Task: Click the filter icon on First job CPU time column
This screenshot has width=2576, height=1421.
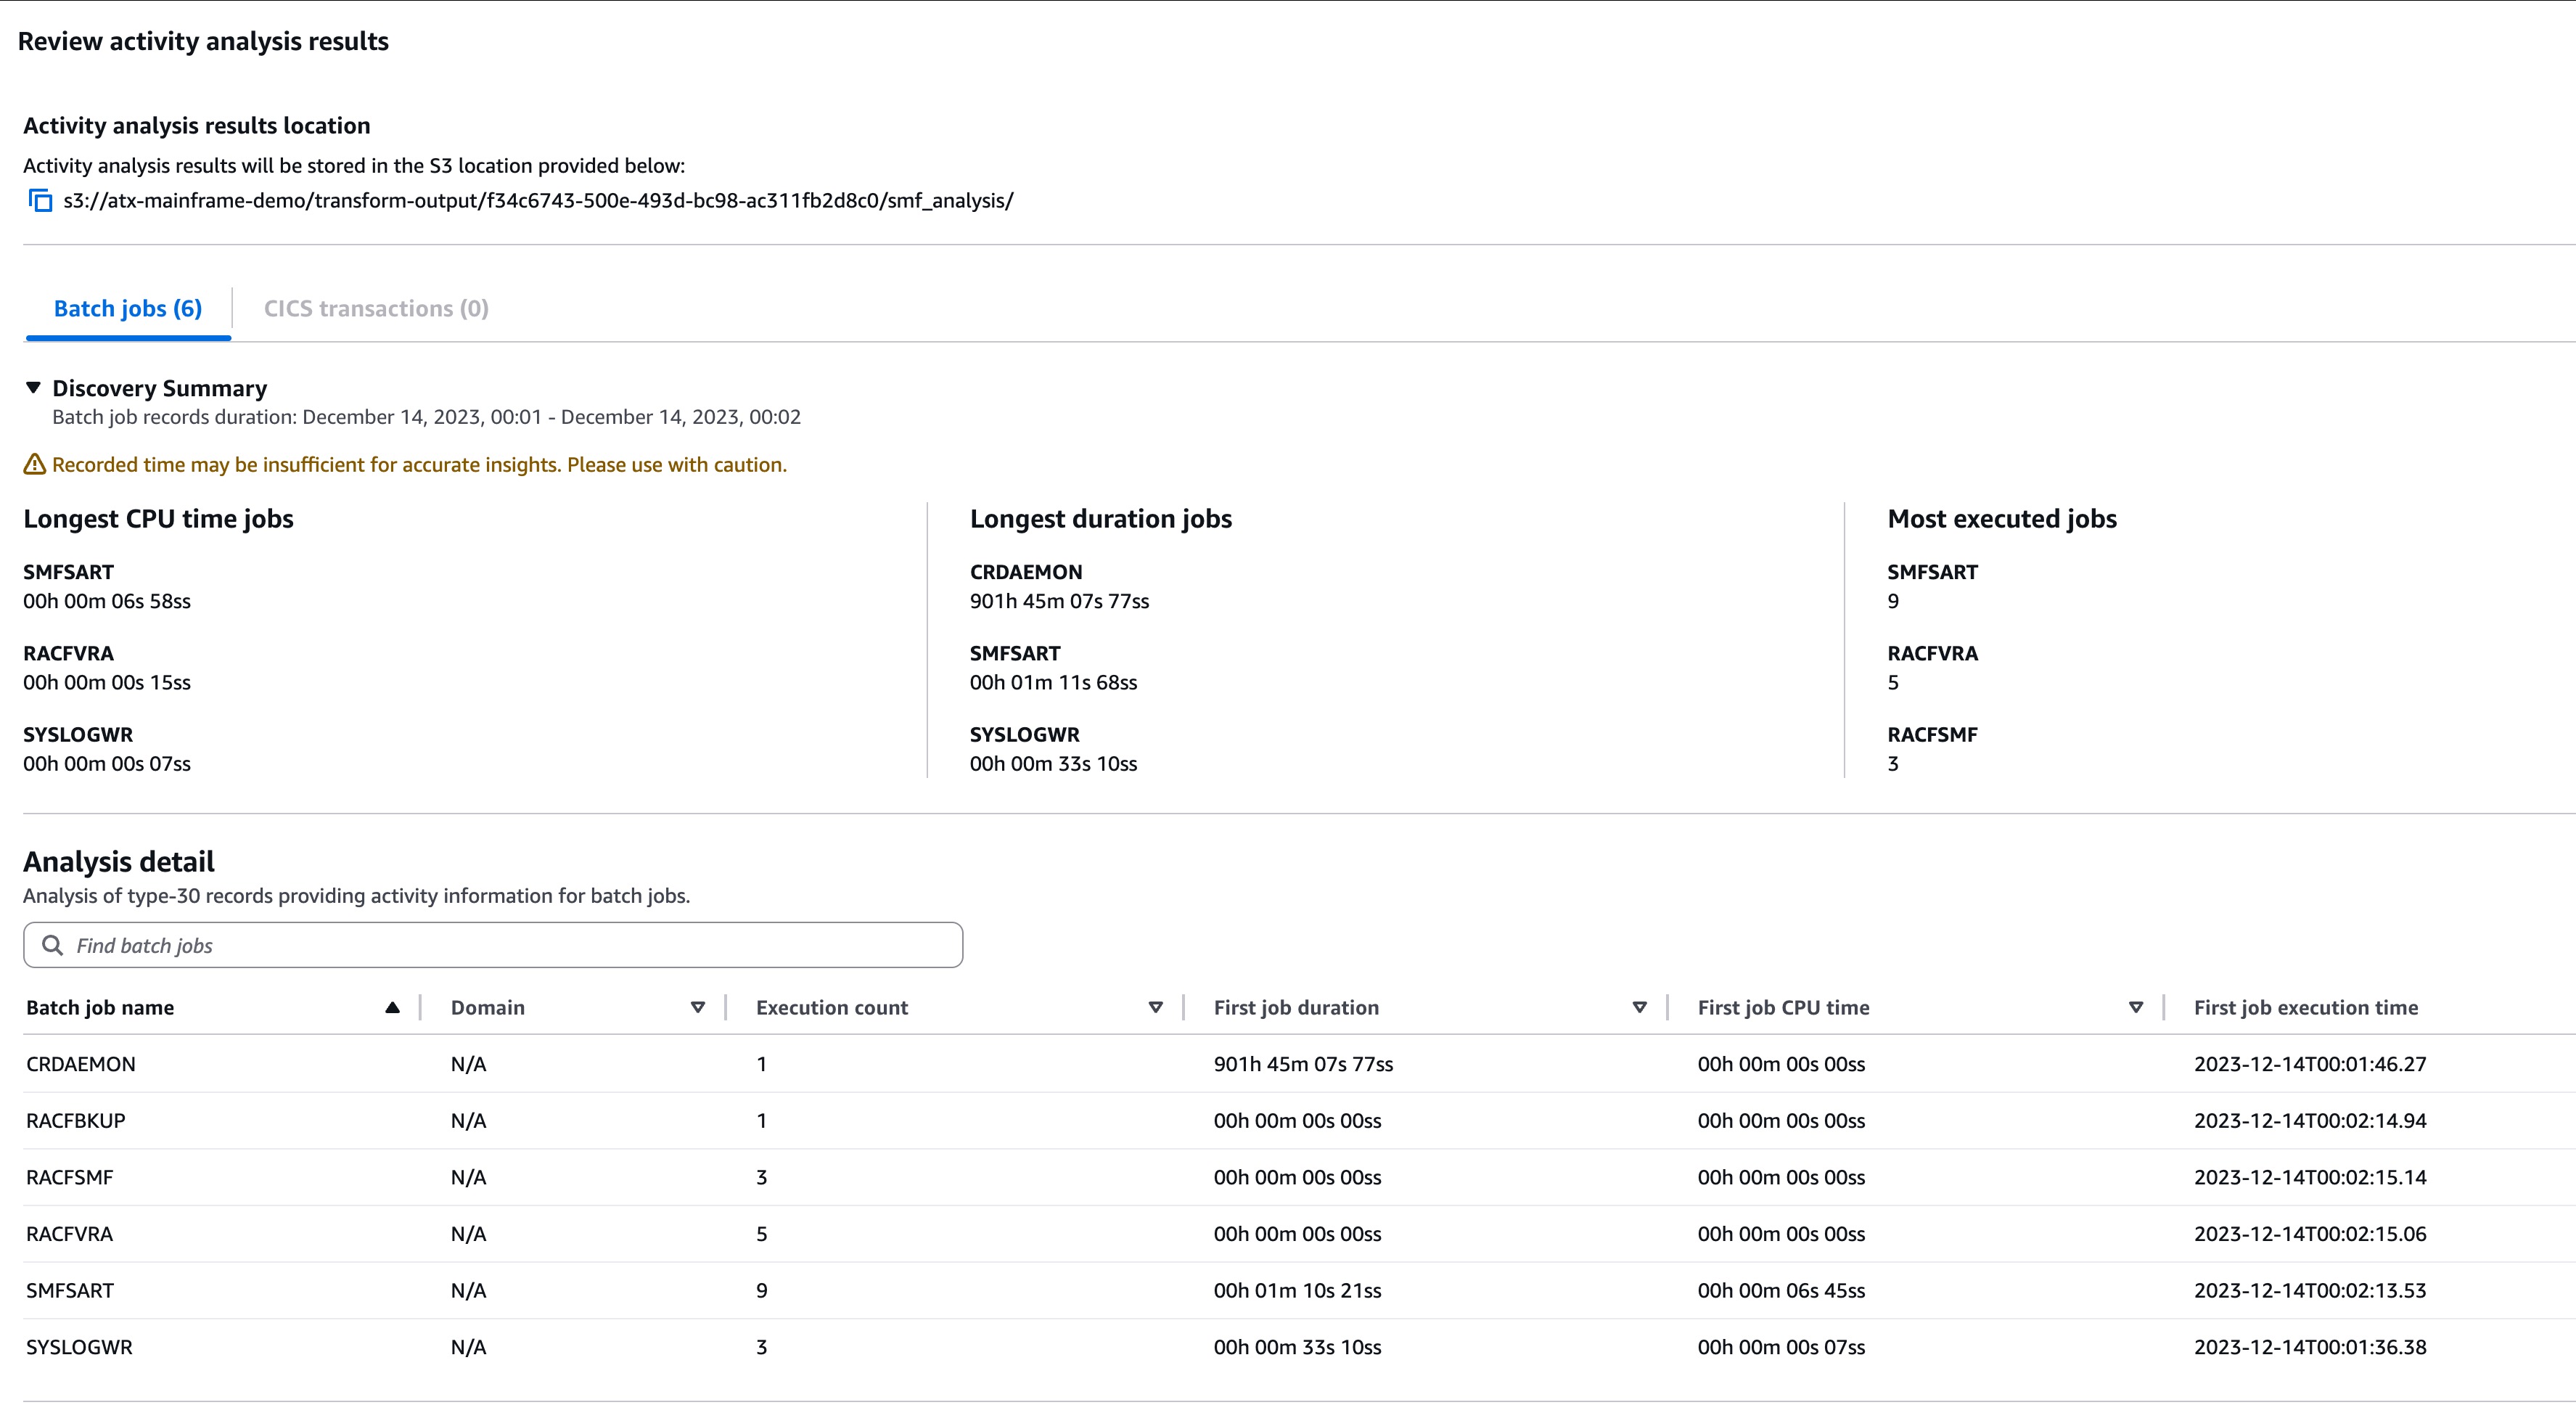Action: [x=2135, y=1008]
